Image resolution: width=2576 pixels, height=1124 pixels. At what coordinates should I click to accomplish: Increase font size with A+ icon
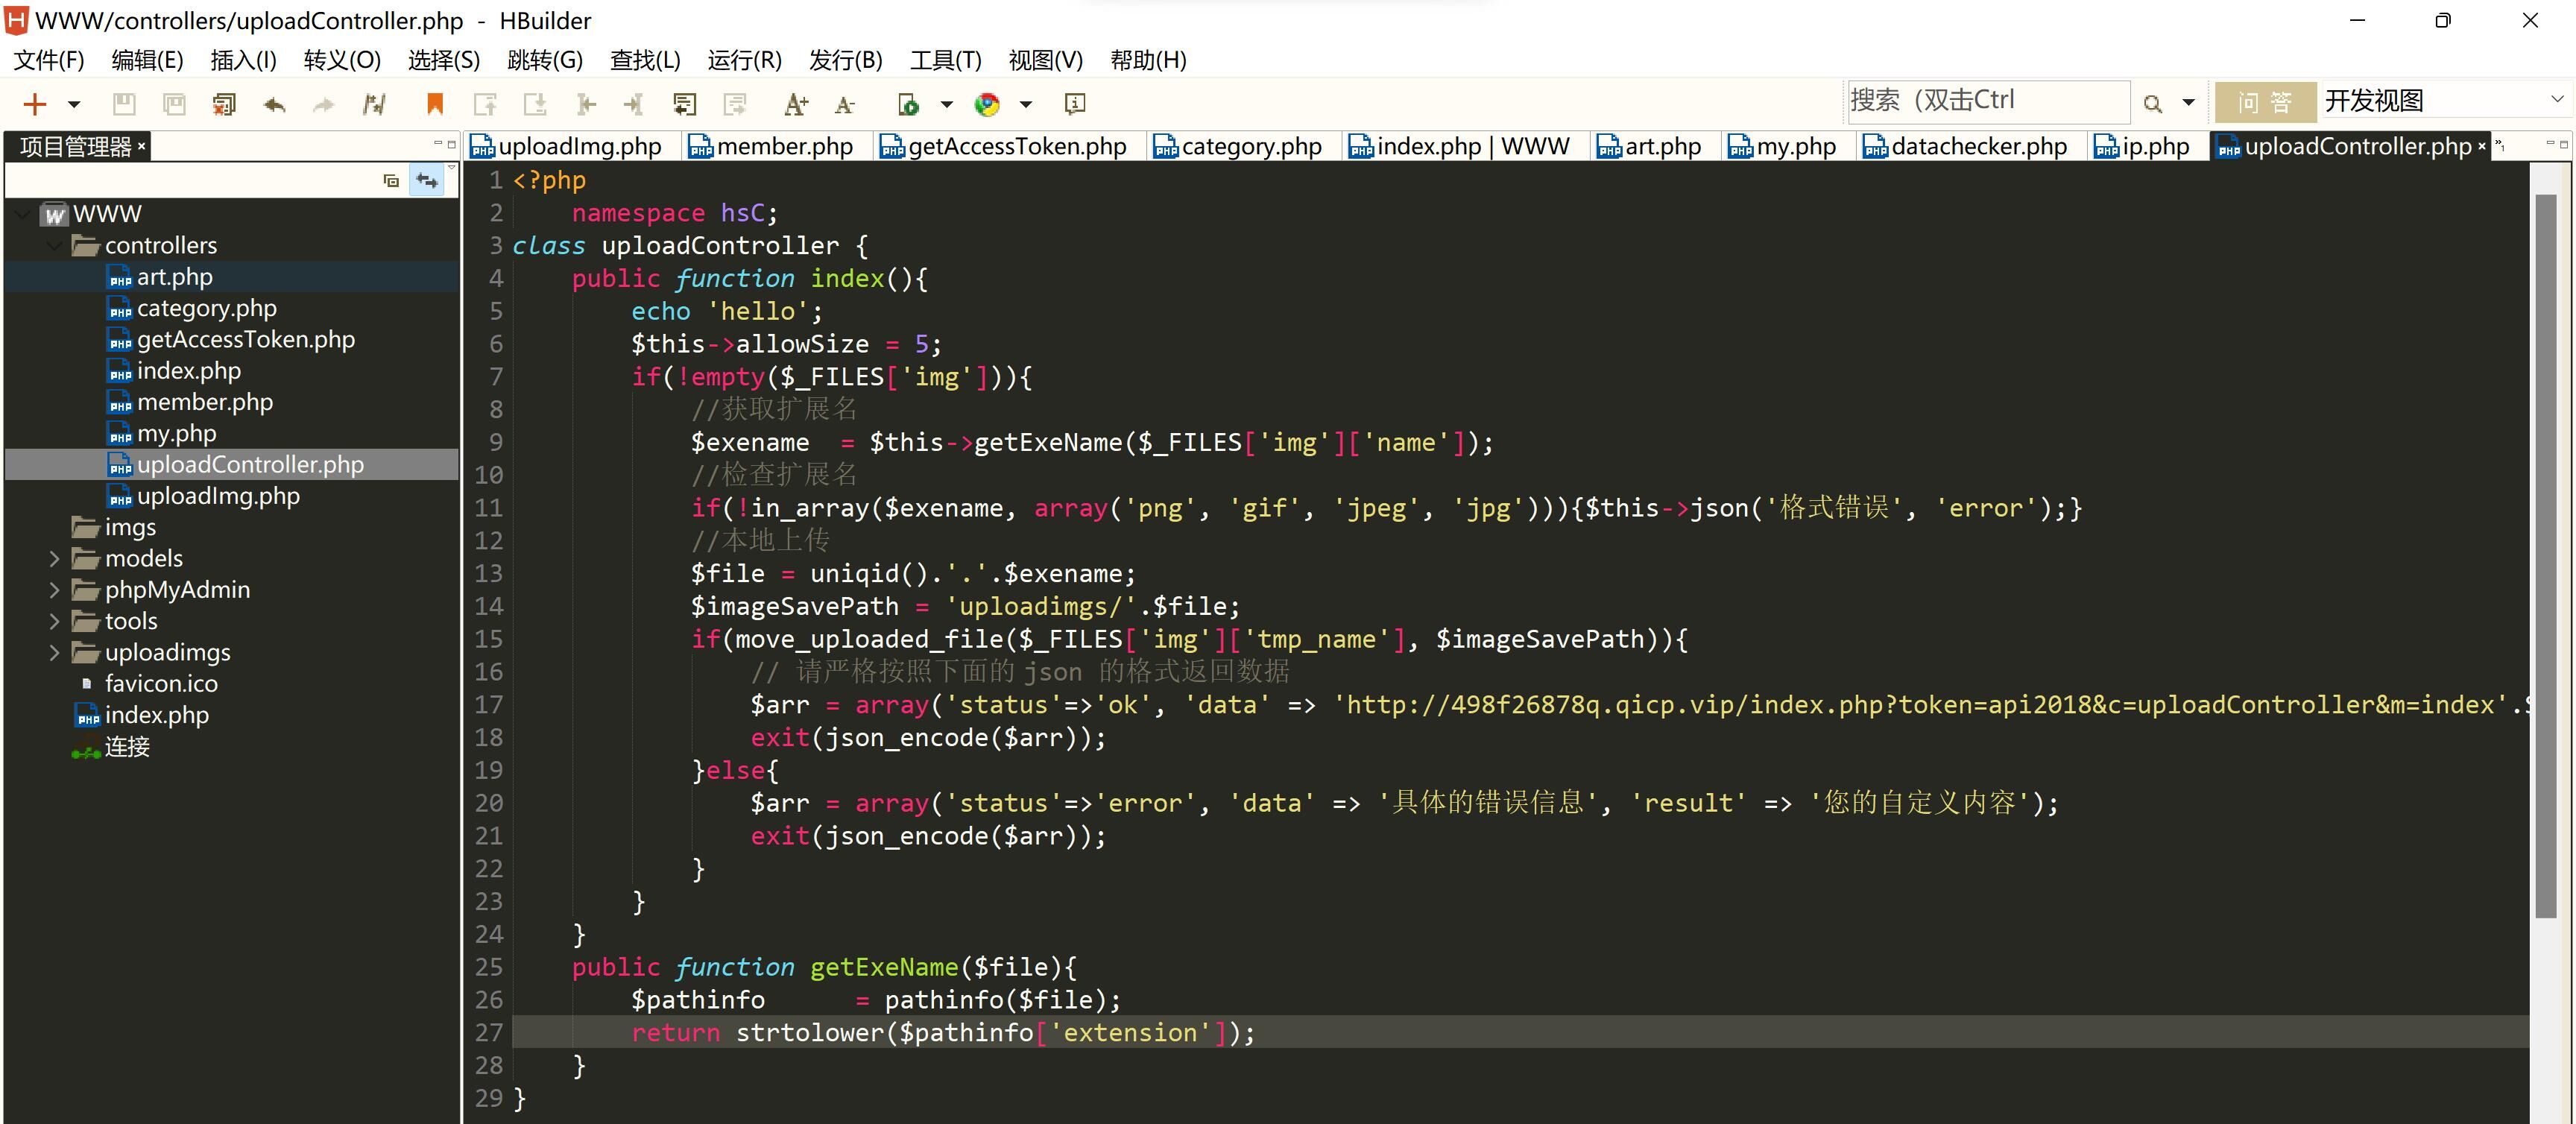[796, 104]
